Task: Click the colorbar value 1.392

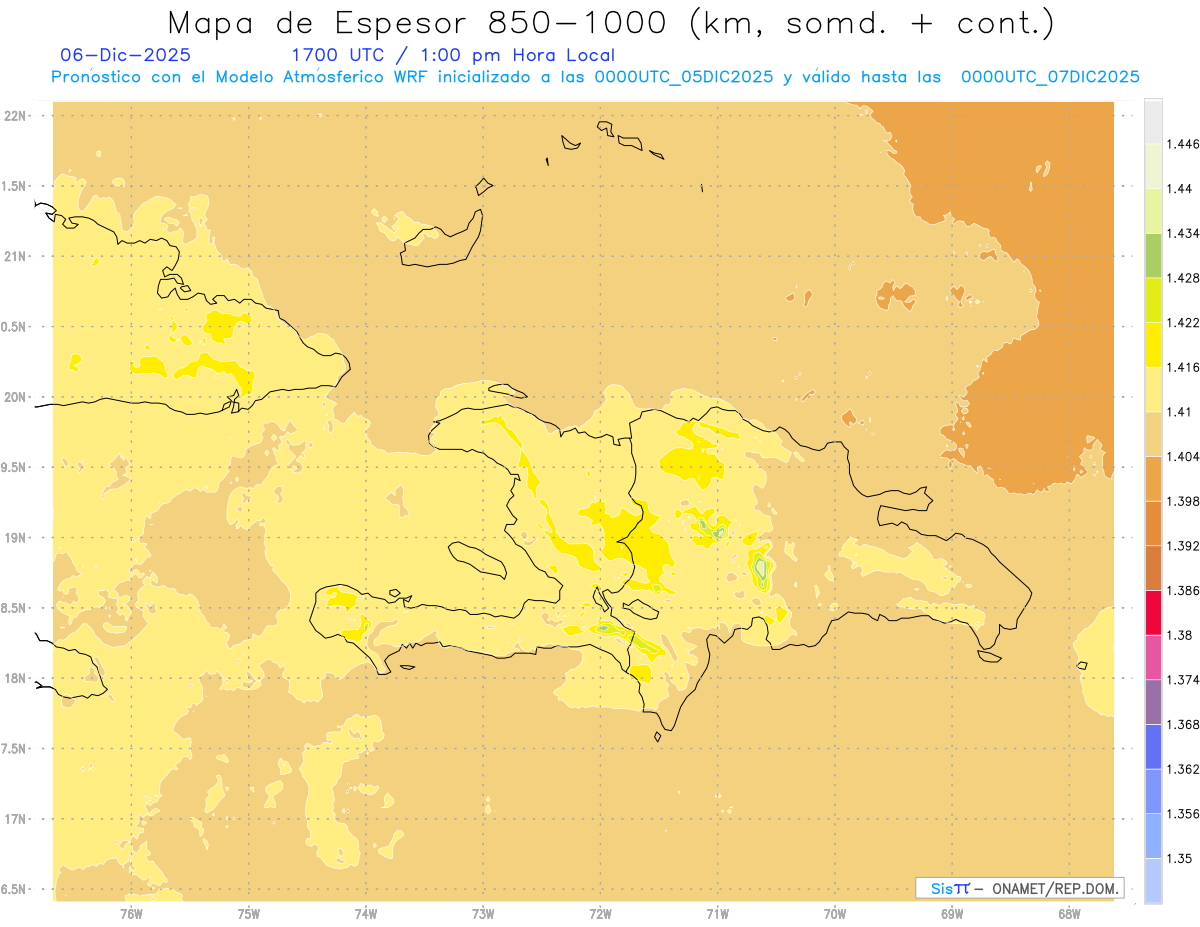Action: click(1184, 546)
